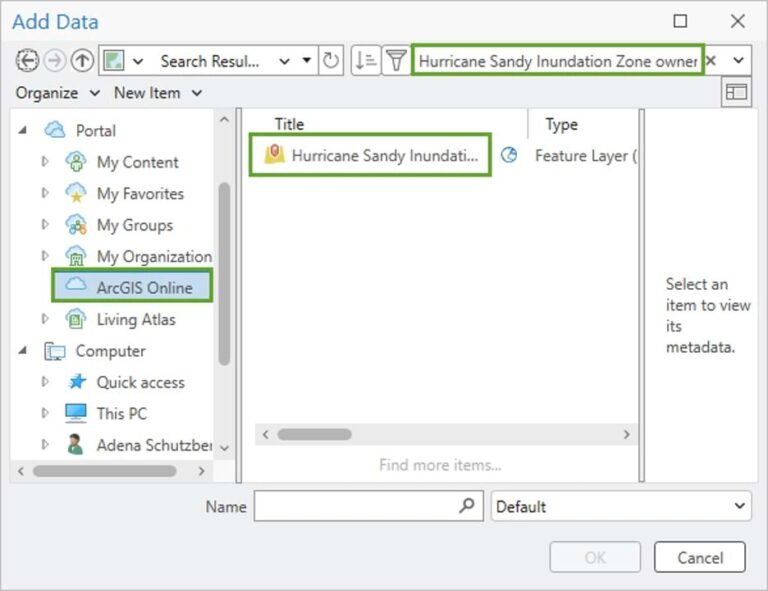The width and height of the screenshot is (768, 591).
Task: Click the Find more items link
Action: pyautogui.click(x=440, y=464)
